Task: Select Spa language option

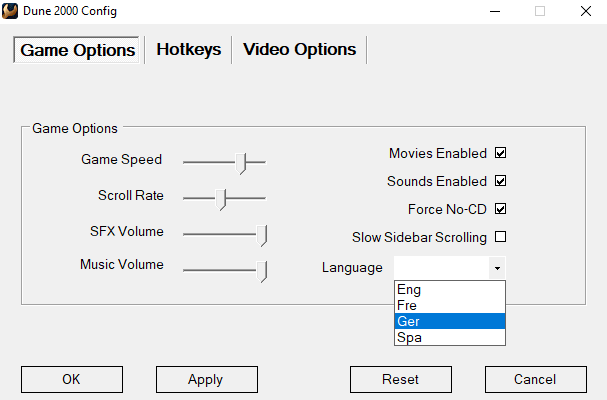Action: coord(449,337)
